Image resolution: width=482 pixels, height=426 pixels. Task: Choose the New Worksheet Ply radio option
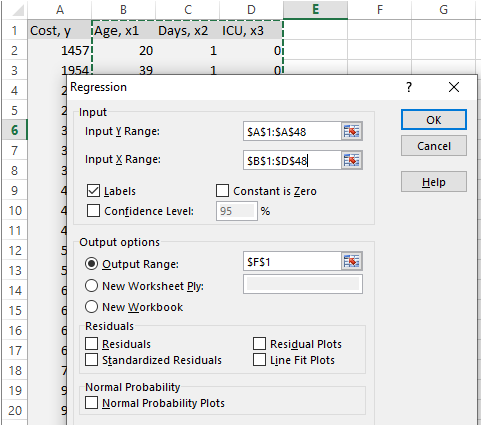tap(91, 286)
